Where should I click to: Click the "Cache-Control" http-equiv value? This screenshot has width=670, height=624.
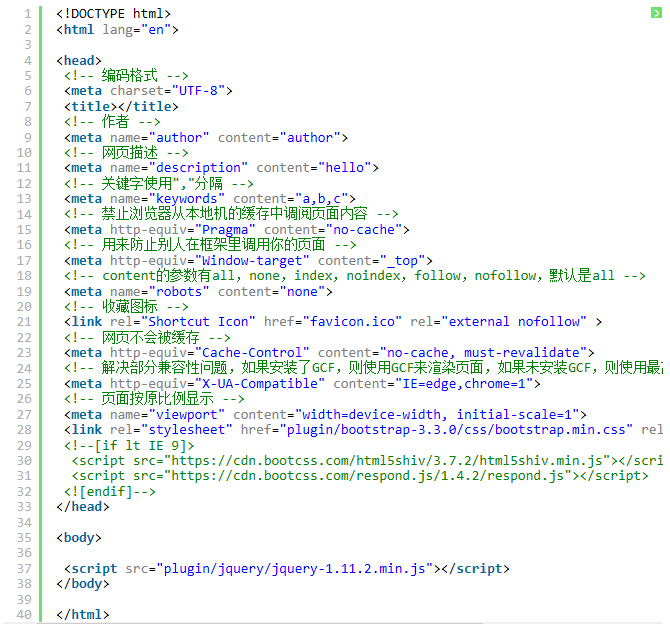(252, 353)
